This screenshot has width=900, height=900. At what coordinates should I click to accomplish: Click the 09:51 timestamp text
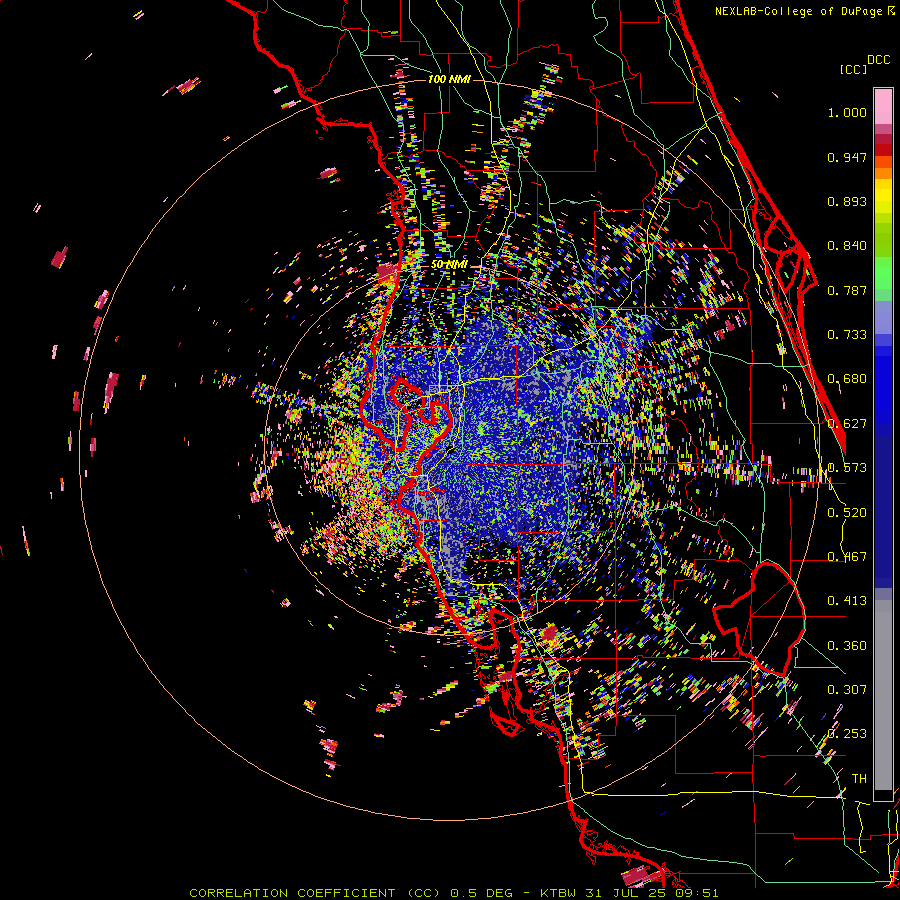pos(695,893)
